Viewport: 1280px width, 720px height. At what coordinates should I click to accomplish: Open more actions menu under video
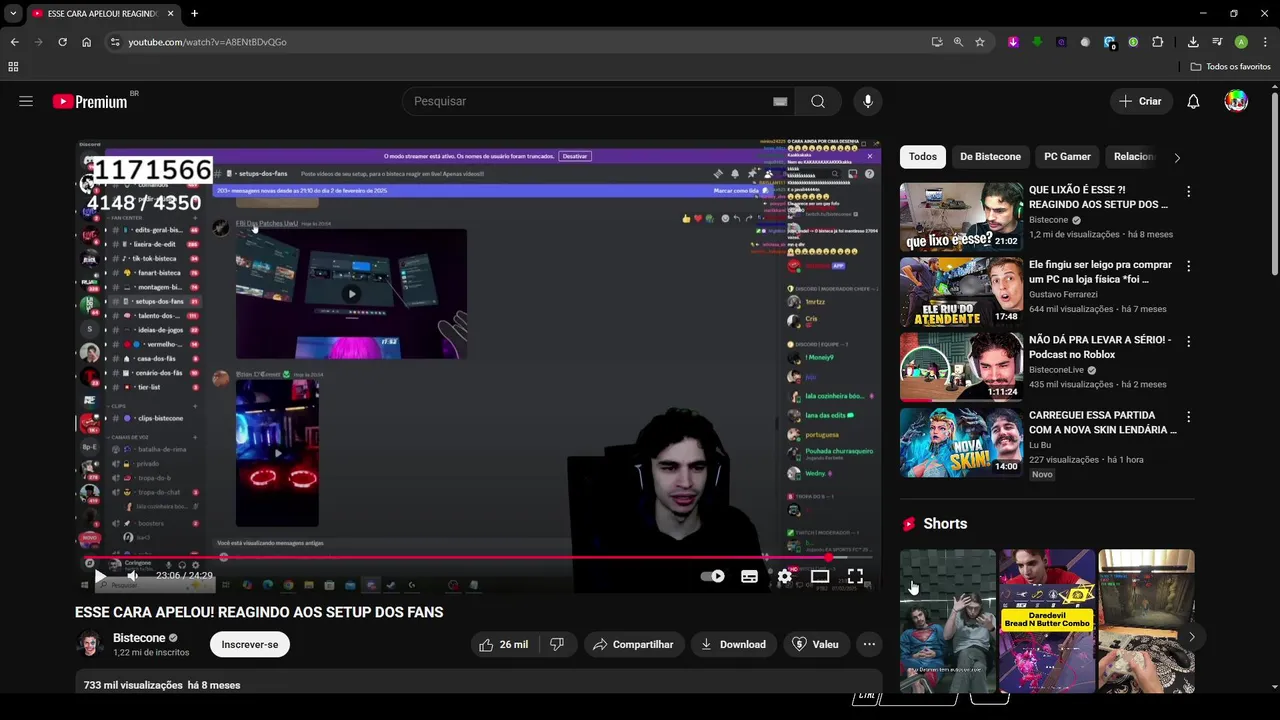coord(869,644)
